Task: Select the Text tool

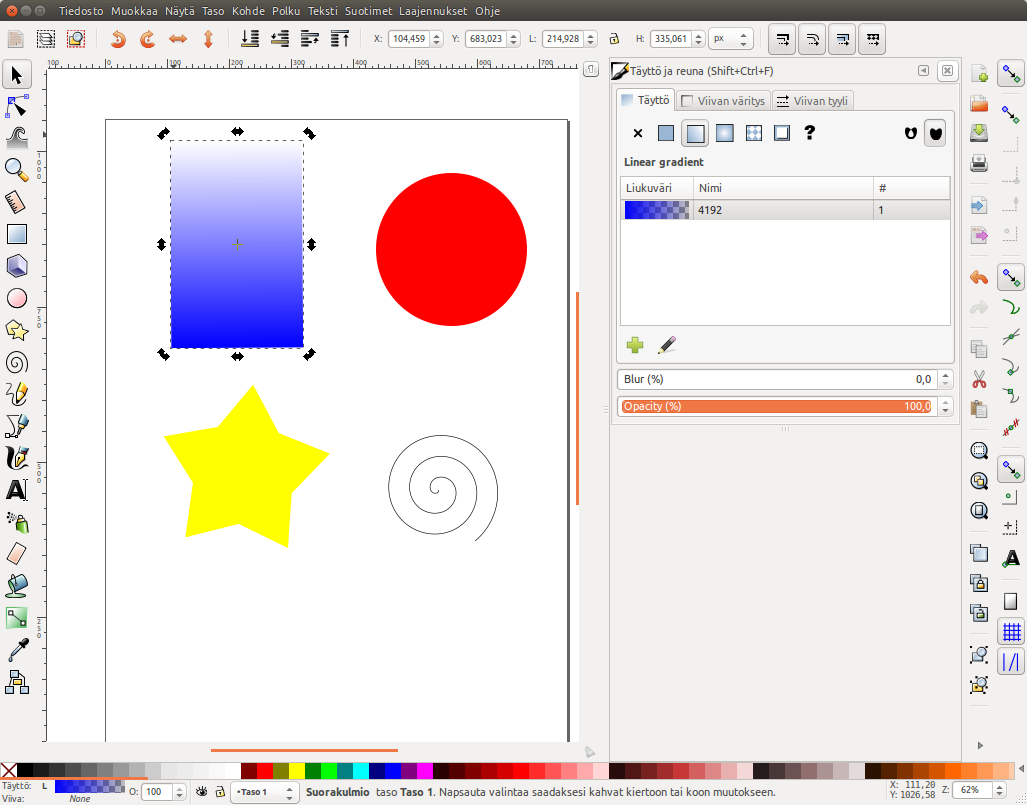Action: [x=16, y=490]
